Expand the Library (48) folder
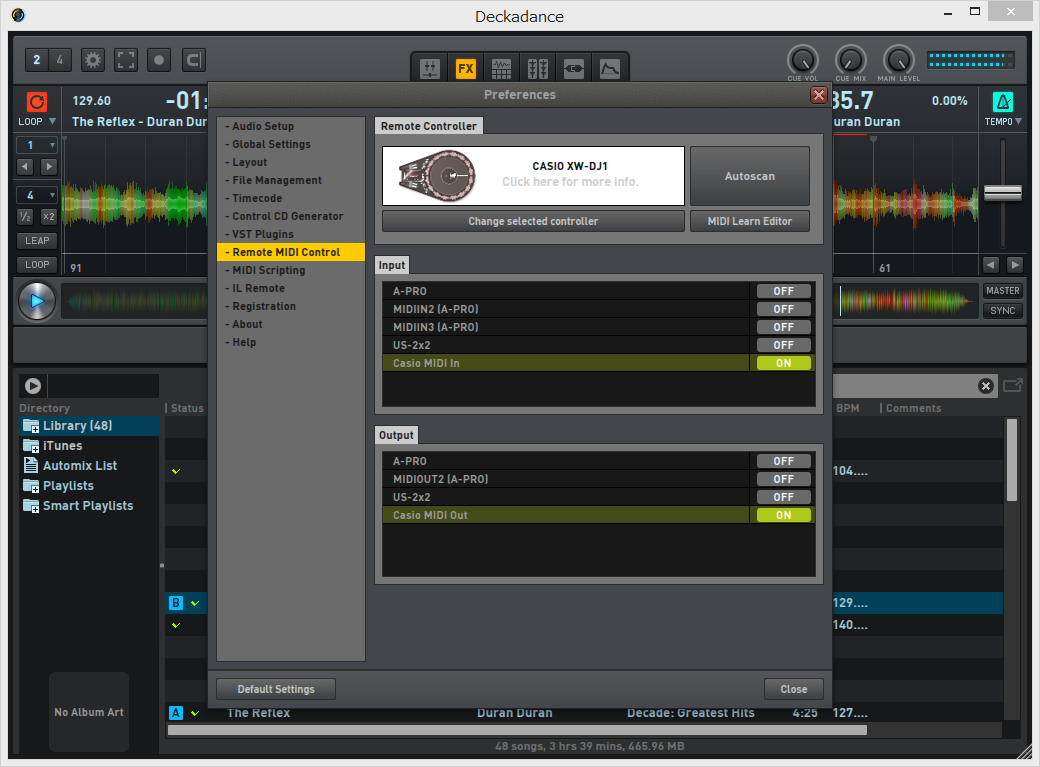Viewport: 1040px width, 767px height. click(31, 426)
